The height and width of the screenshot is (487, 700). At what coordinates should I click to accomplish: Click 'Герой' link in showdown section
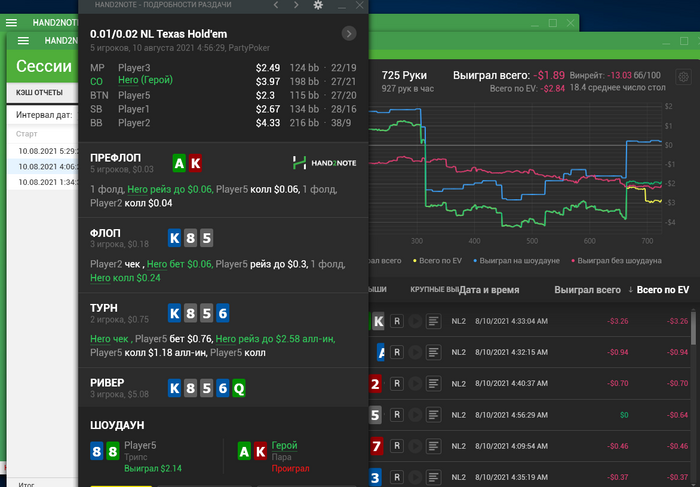pos(284,445)
